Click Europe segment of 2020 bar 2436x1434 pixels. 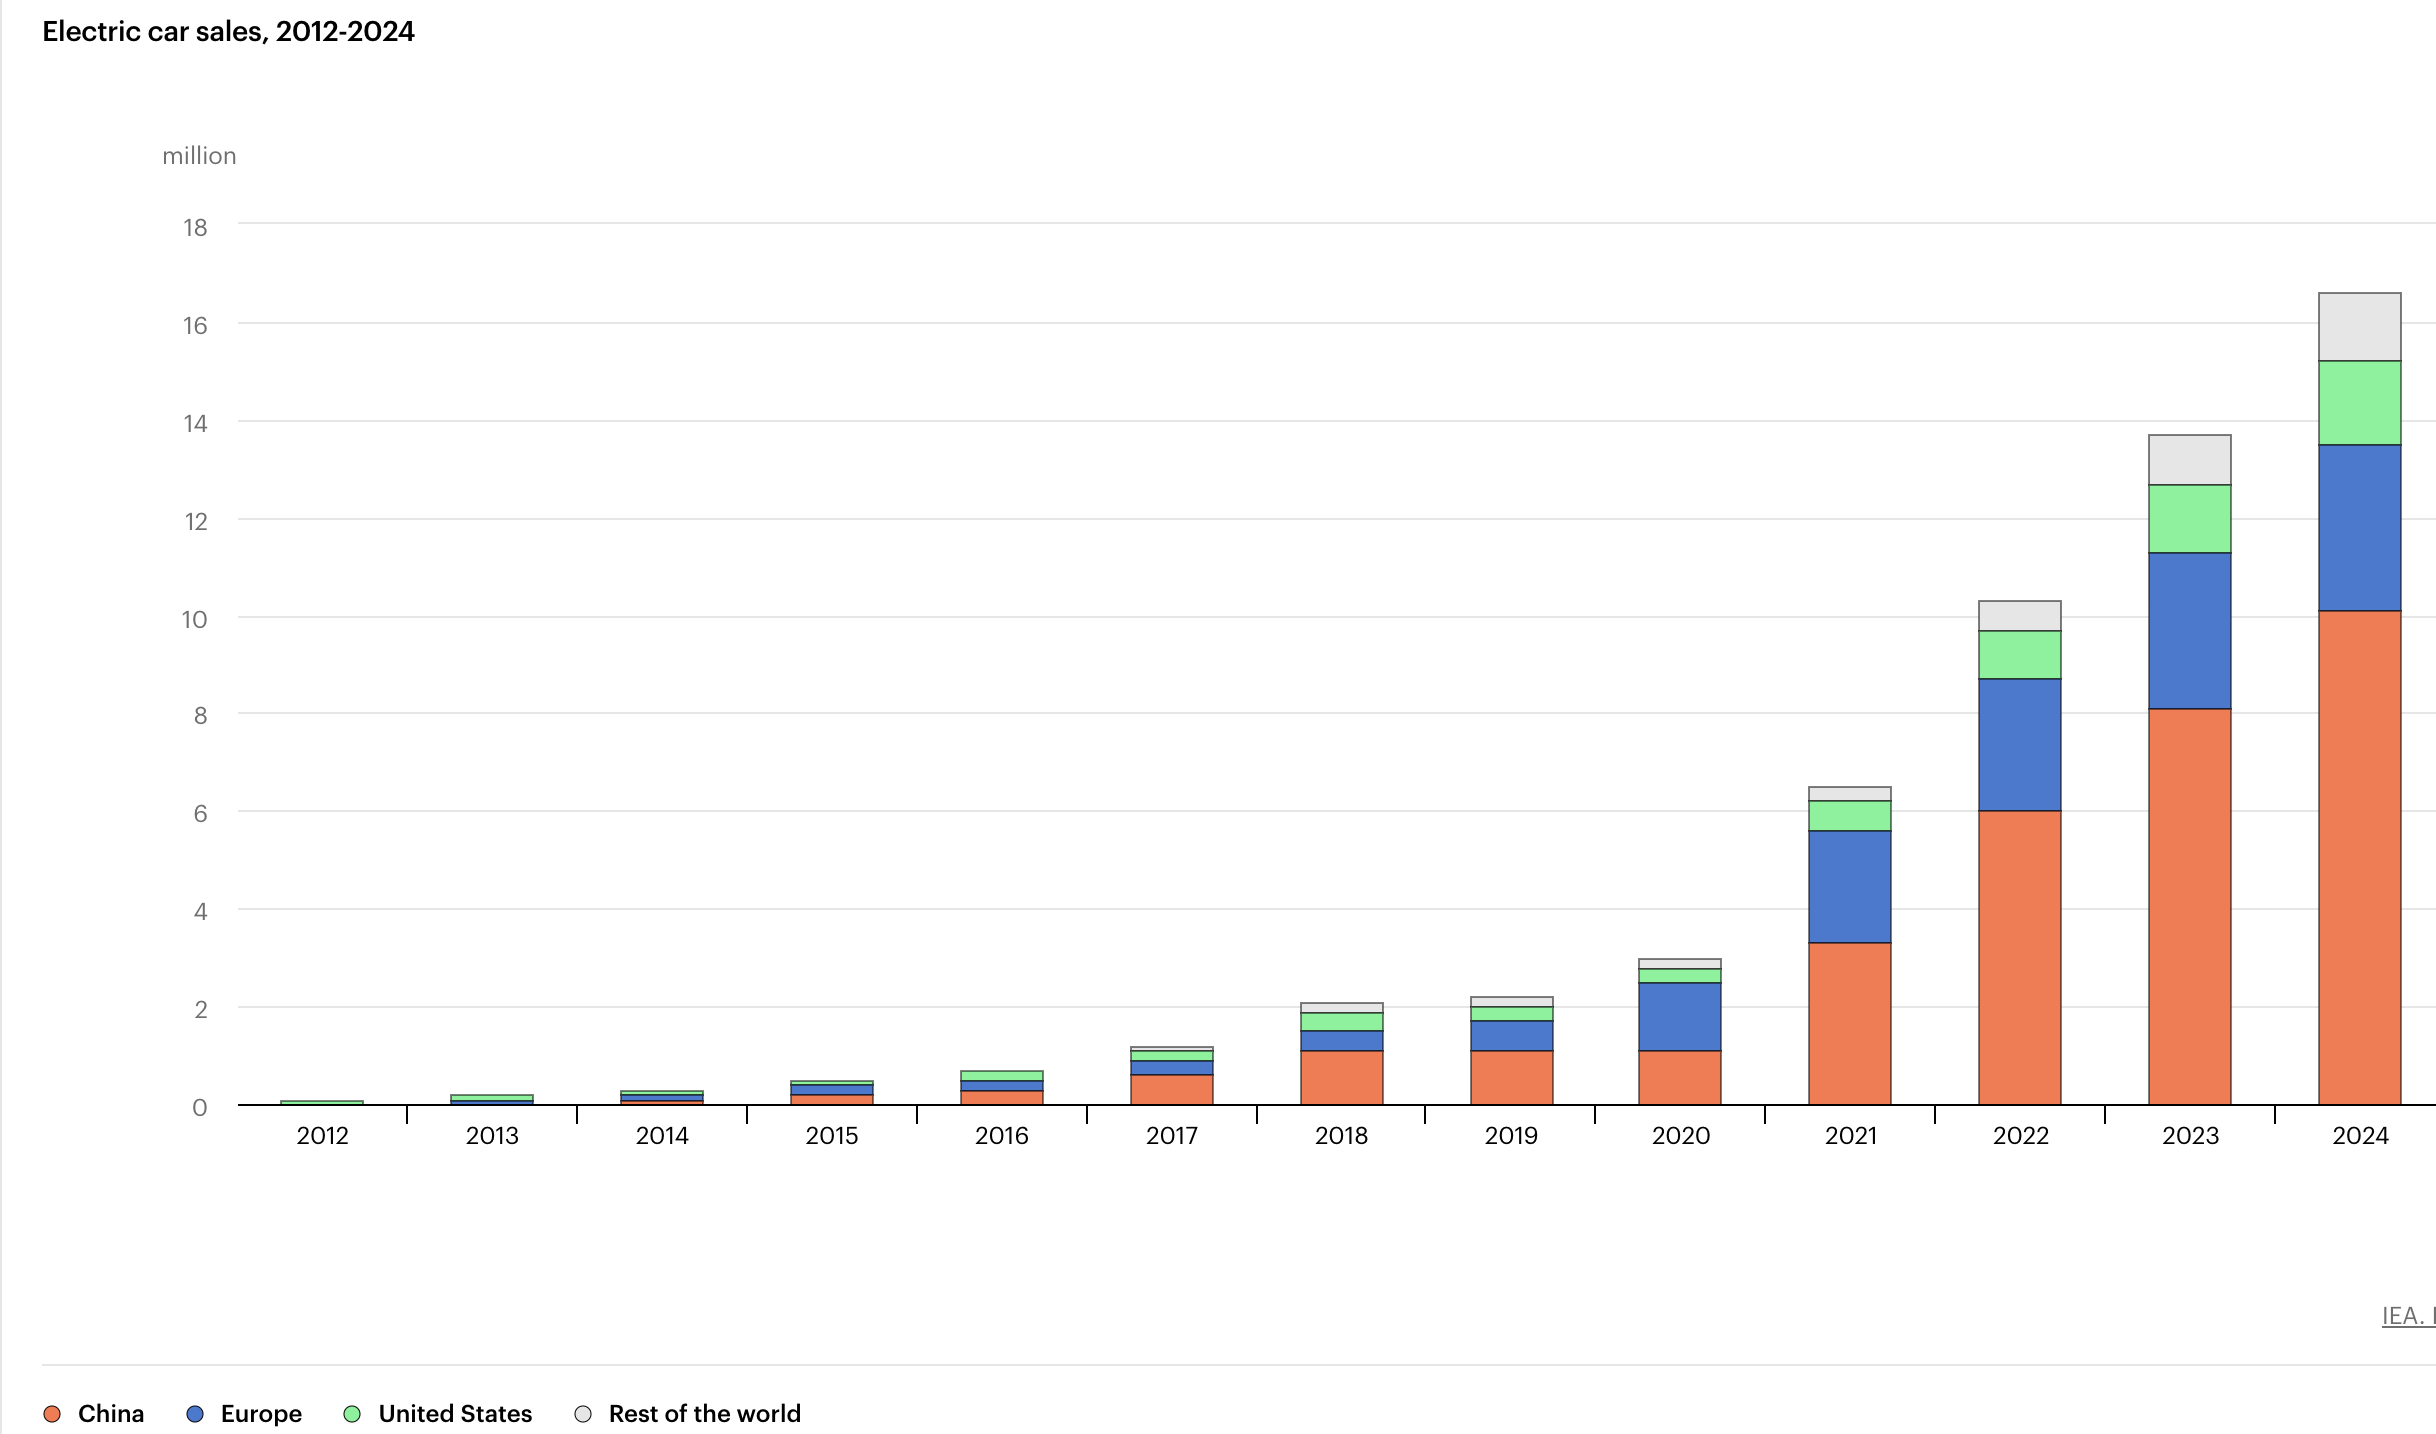pyautogui.click(x=1679, y=1016)
